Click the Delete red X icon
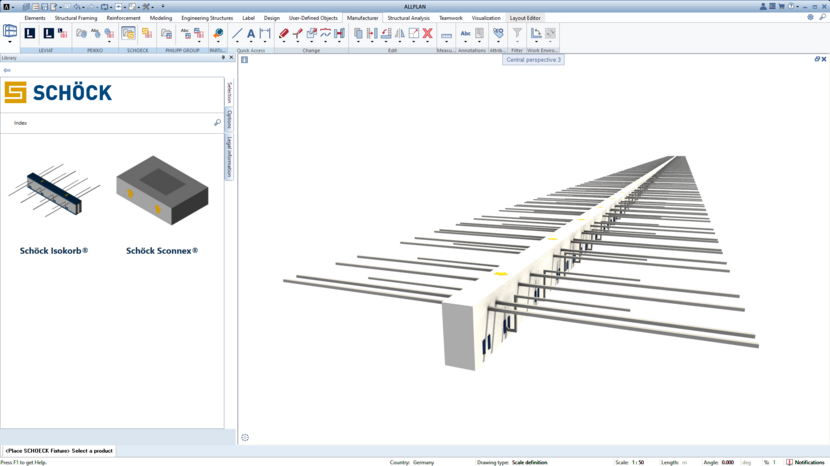Screen dimensions: 830x466 pyautogui.click(x=427, y=34)
